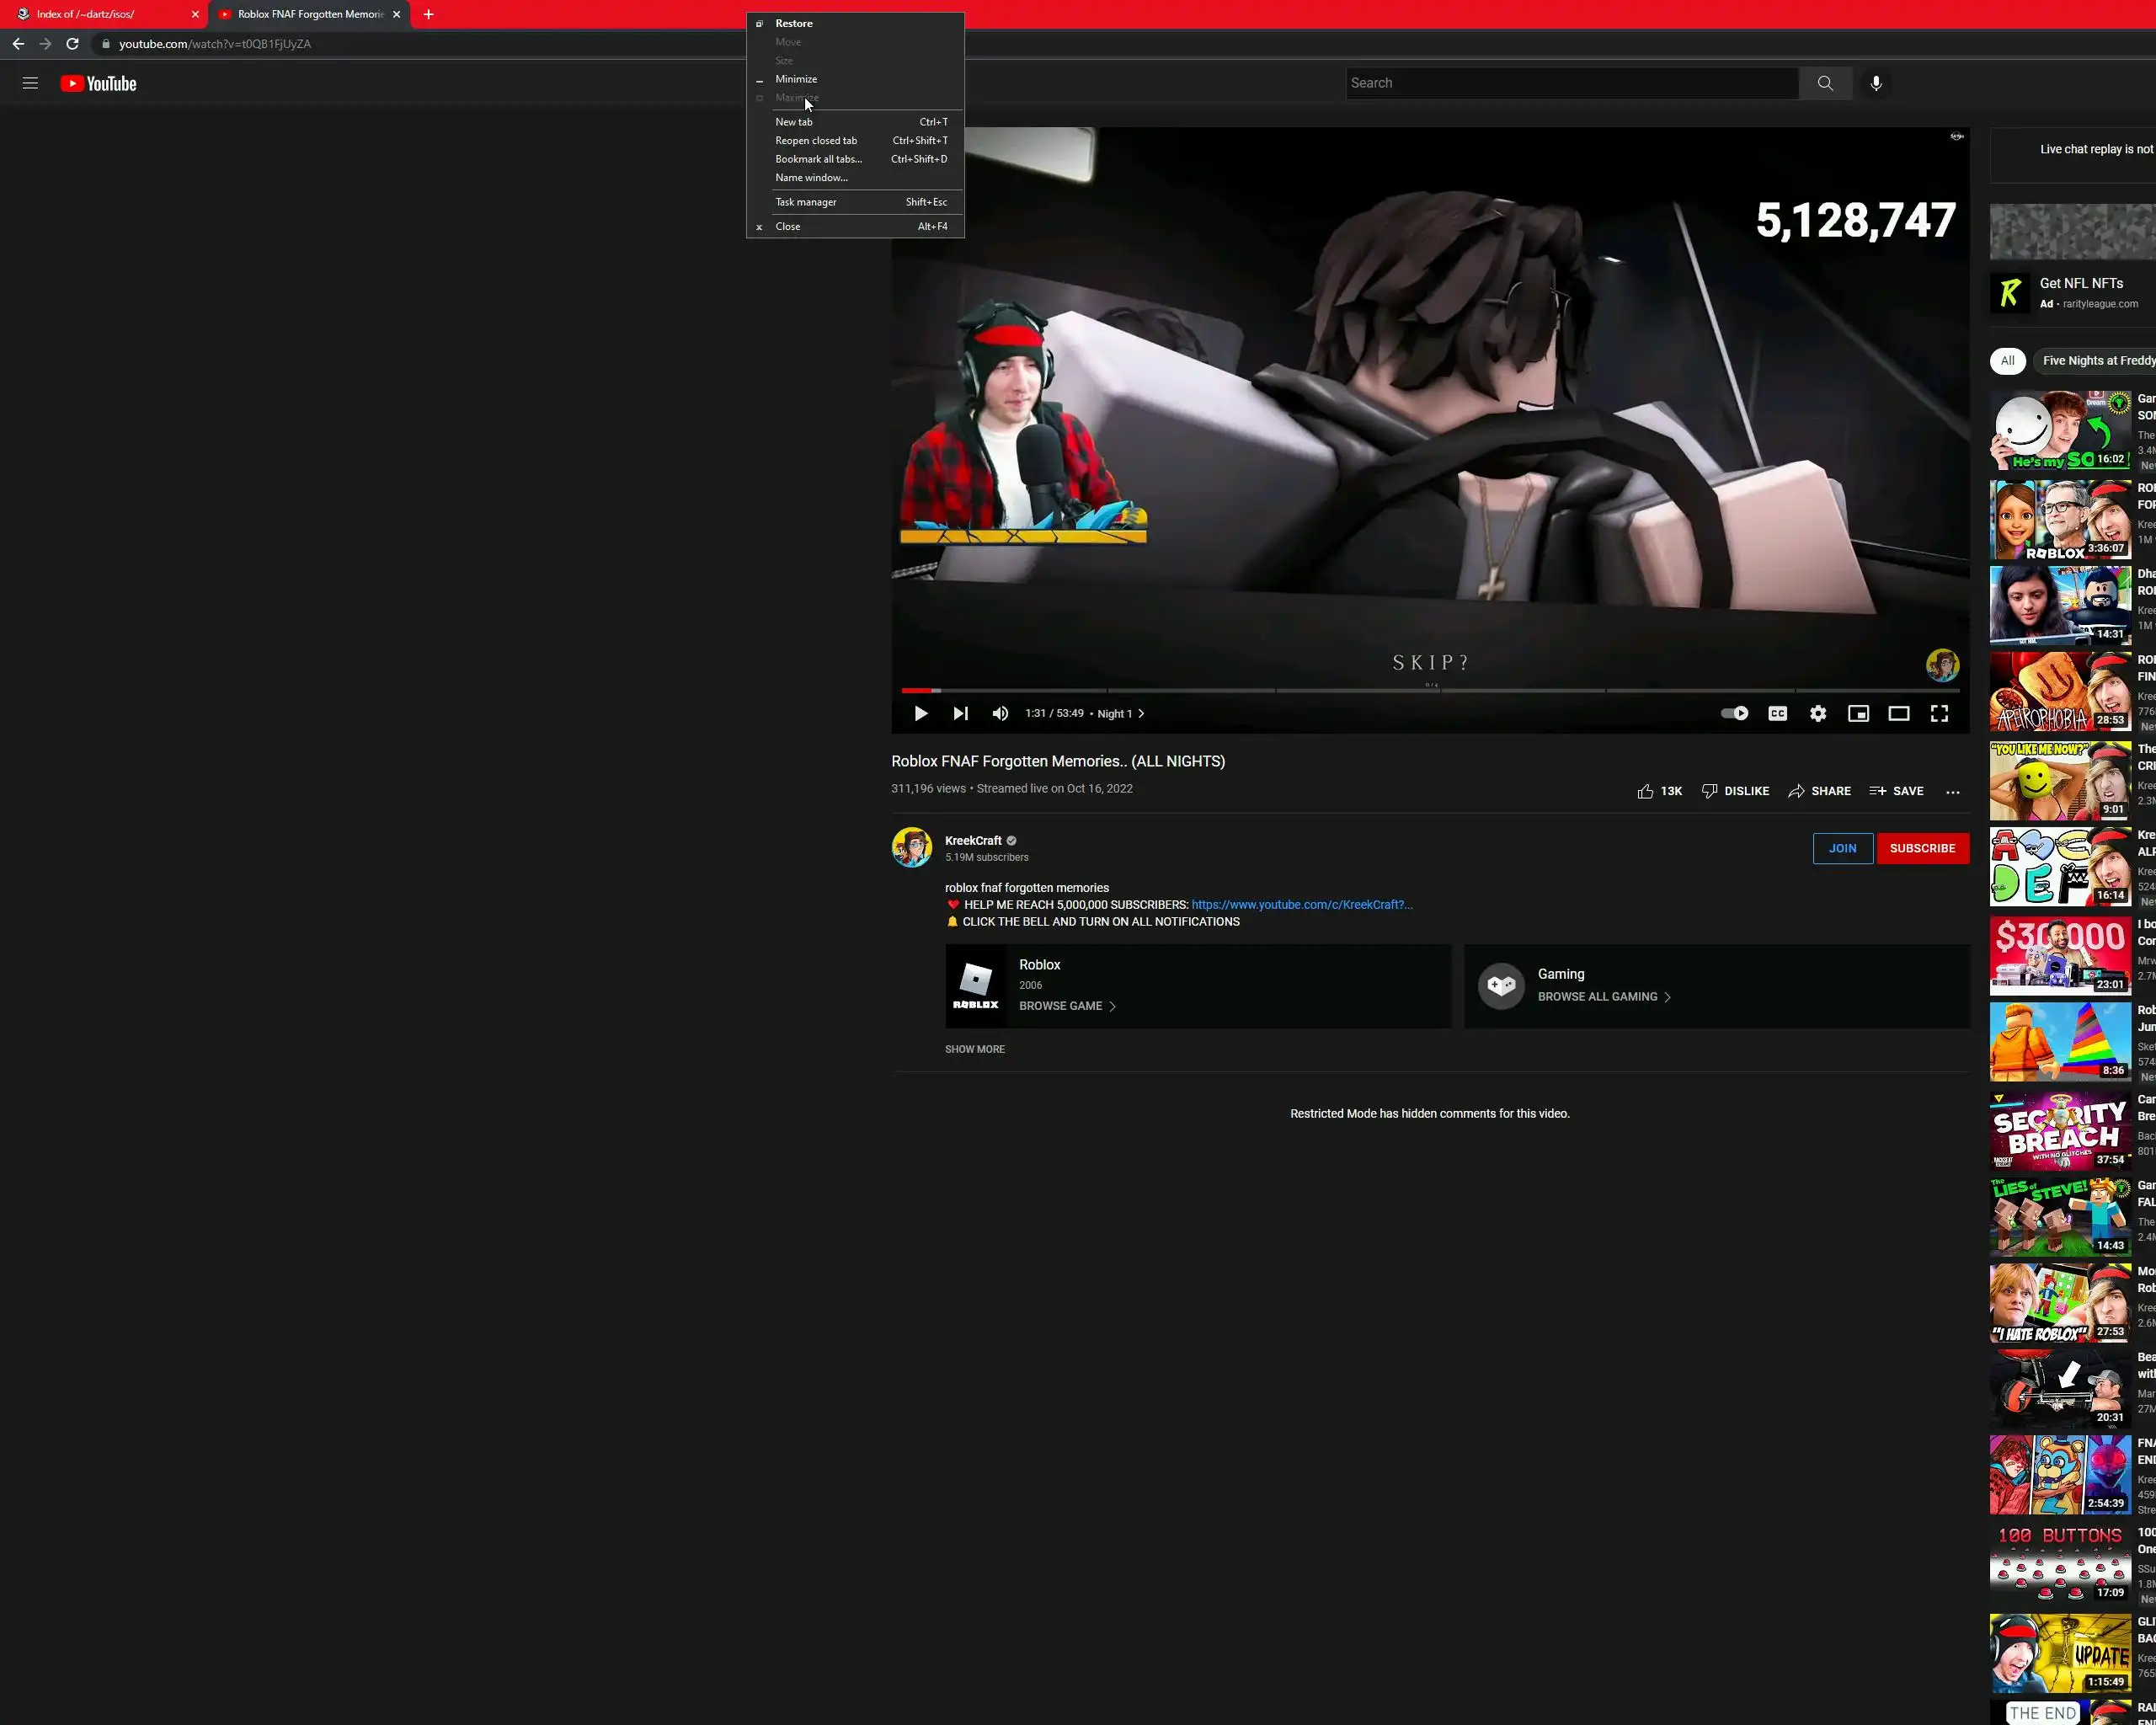Screen dimensions: 2156x1725
Task: Mute the video volume
Action: [1000, 713]
